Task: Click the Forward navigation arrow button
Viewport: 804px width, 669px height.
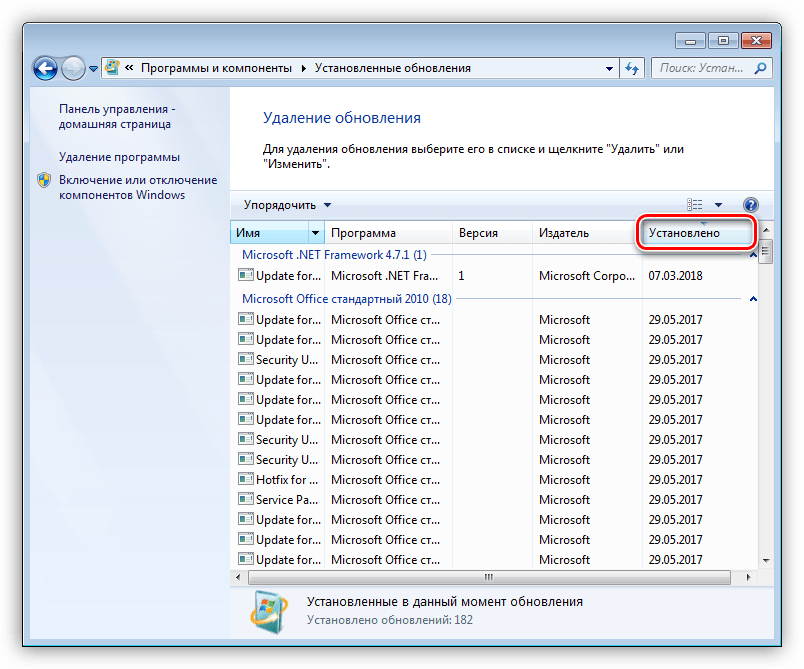Action: click(x=73, y=68)
